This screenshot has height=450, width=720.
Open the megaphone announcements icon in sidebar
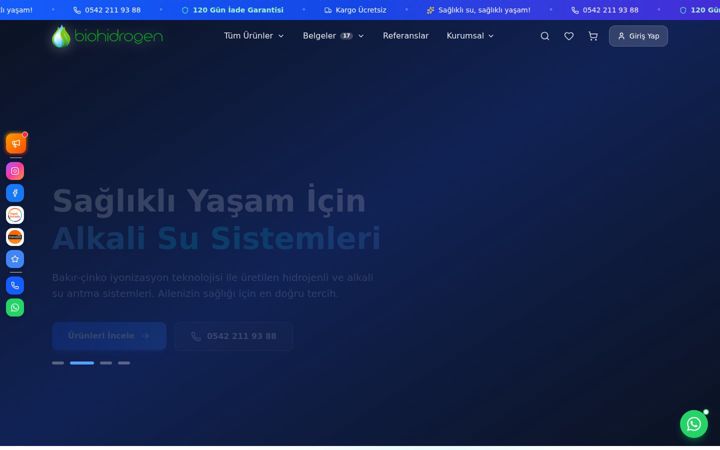click(16, 143)
